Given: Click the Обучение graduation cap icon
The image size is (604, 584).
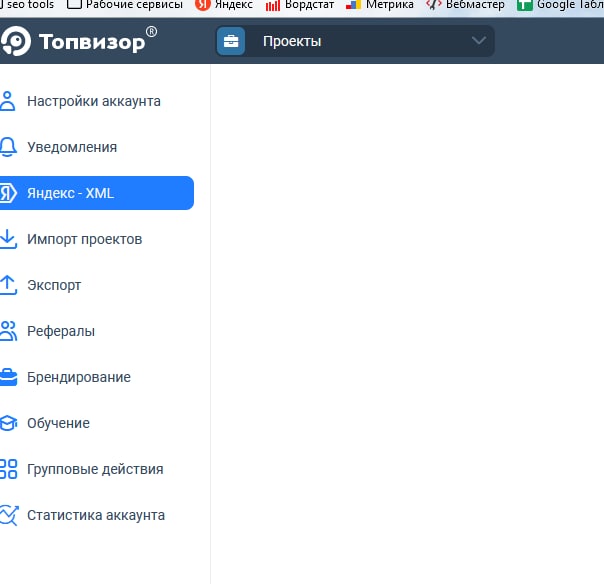Looking at the screenshot, I should pyautogui.click(x=8, y=423).
